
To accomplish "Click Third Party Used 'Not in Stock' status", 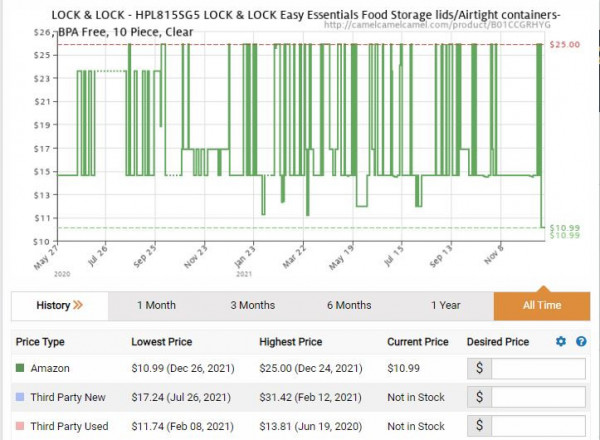I will click(416, 426).
